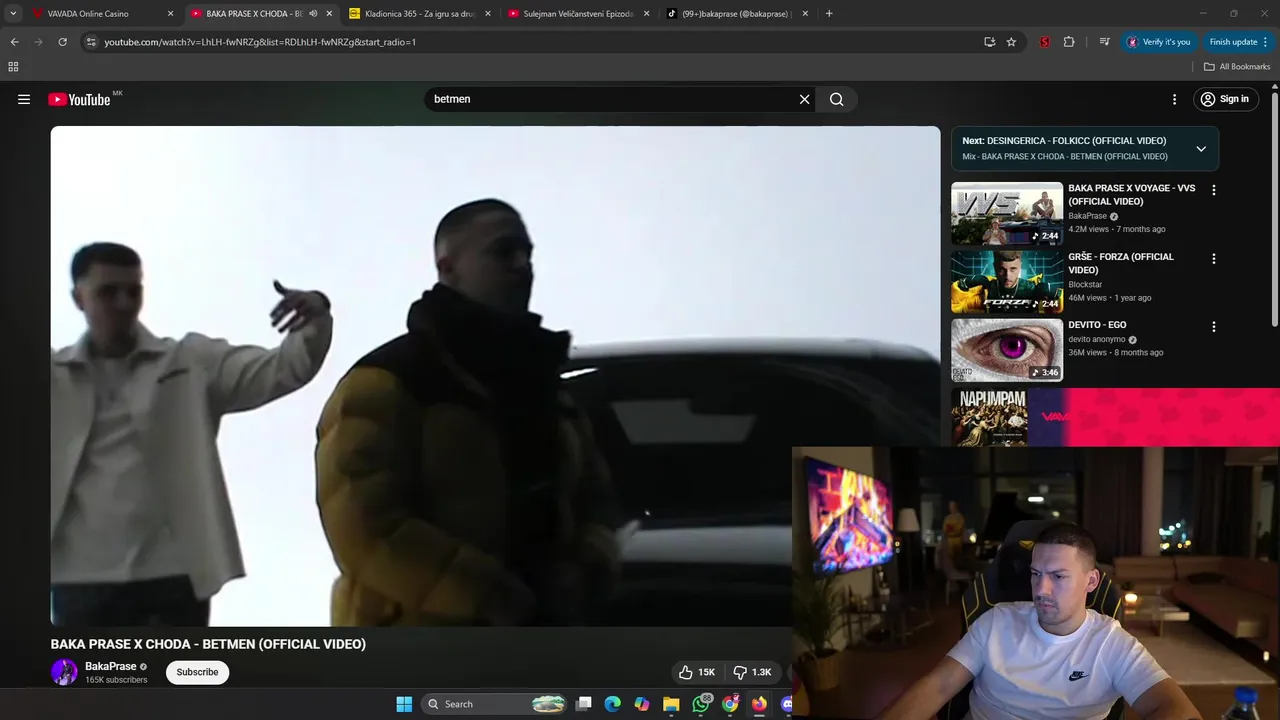Image resolution: width=1280 pixels, height=720 pixels.
Task: Open options for GRŠE - FORZA video
Action: click(1214, 258)
